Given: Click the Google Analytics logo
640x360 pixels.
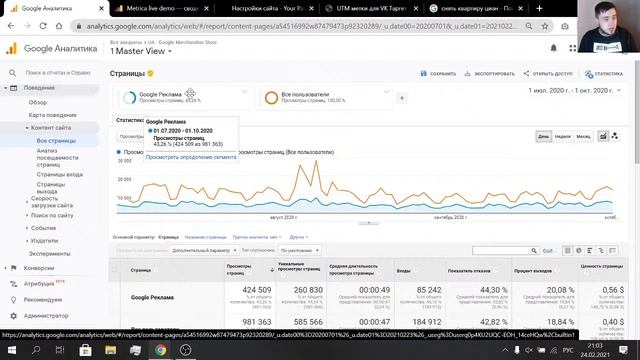Looking at the screenshot, I should point(12,49).
